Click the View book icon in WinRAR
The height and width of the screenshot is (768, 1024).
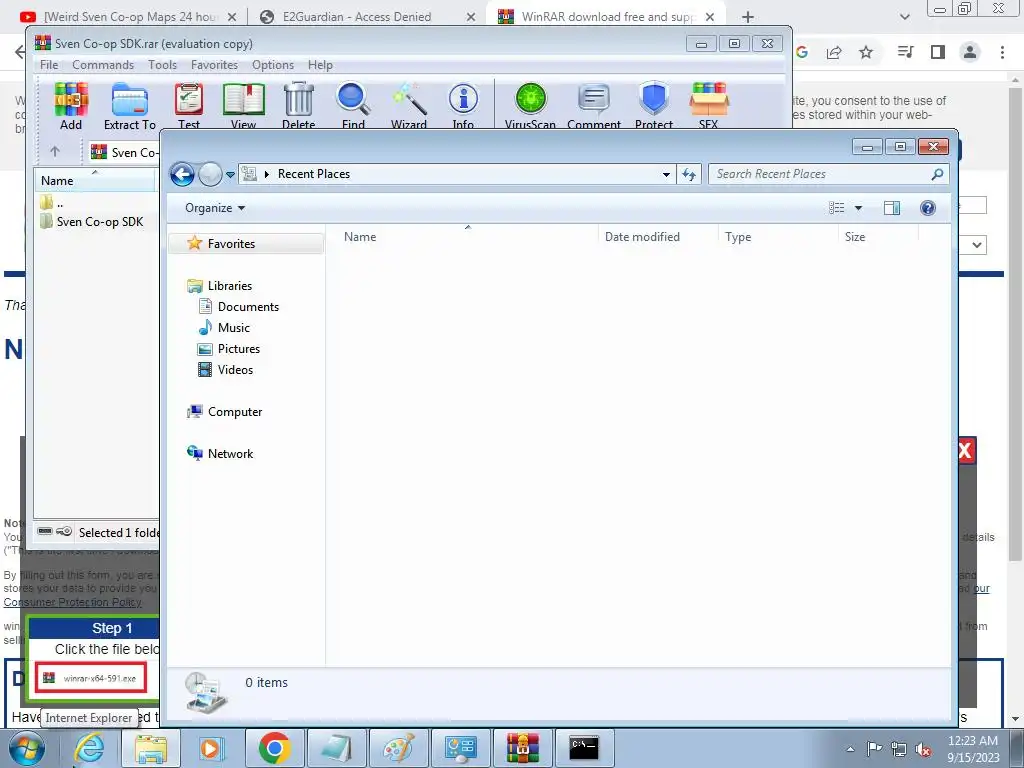click(x=244, y=105)
